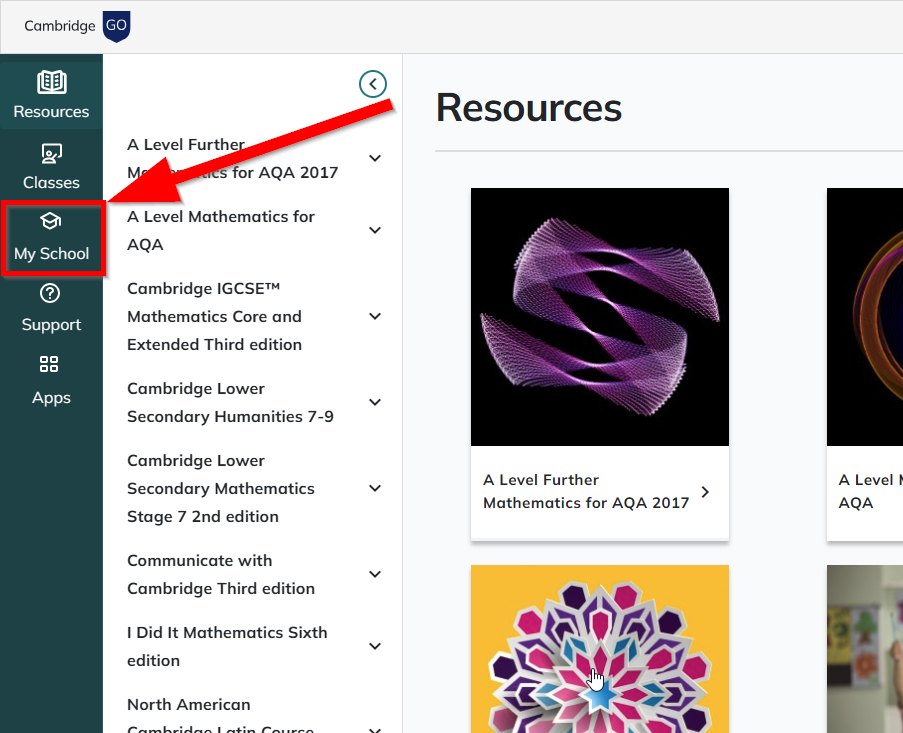Image resolution: width=903 pixels, height=733 pixels.
Task: Open the Support question mark icon
Action: 50,294
